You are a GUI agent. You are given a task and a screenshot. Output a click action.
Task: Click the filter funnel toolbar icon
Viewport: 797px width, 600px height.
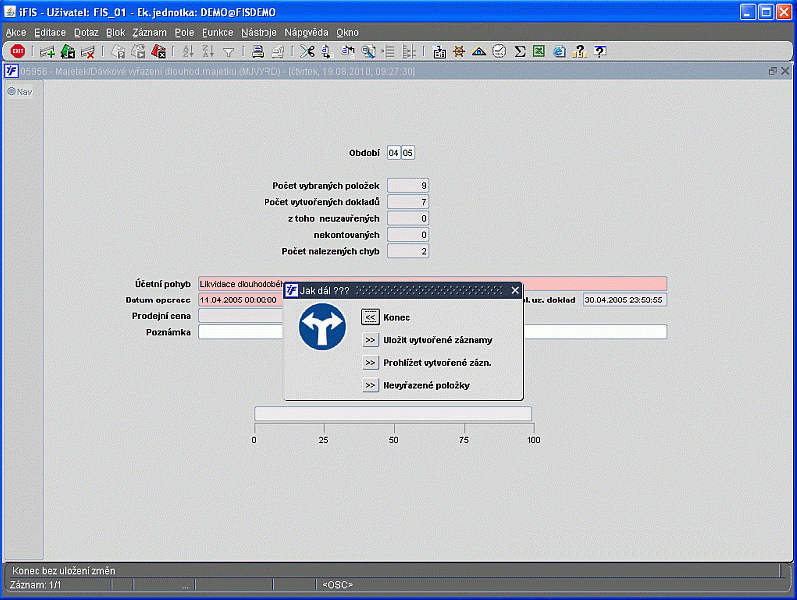point(228,51)
